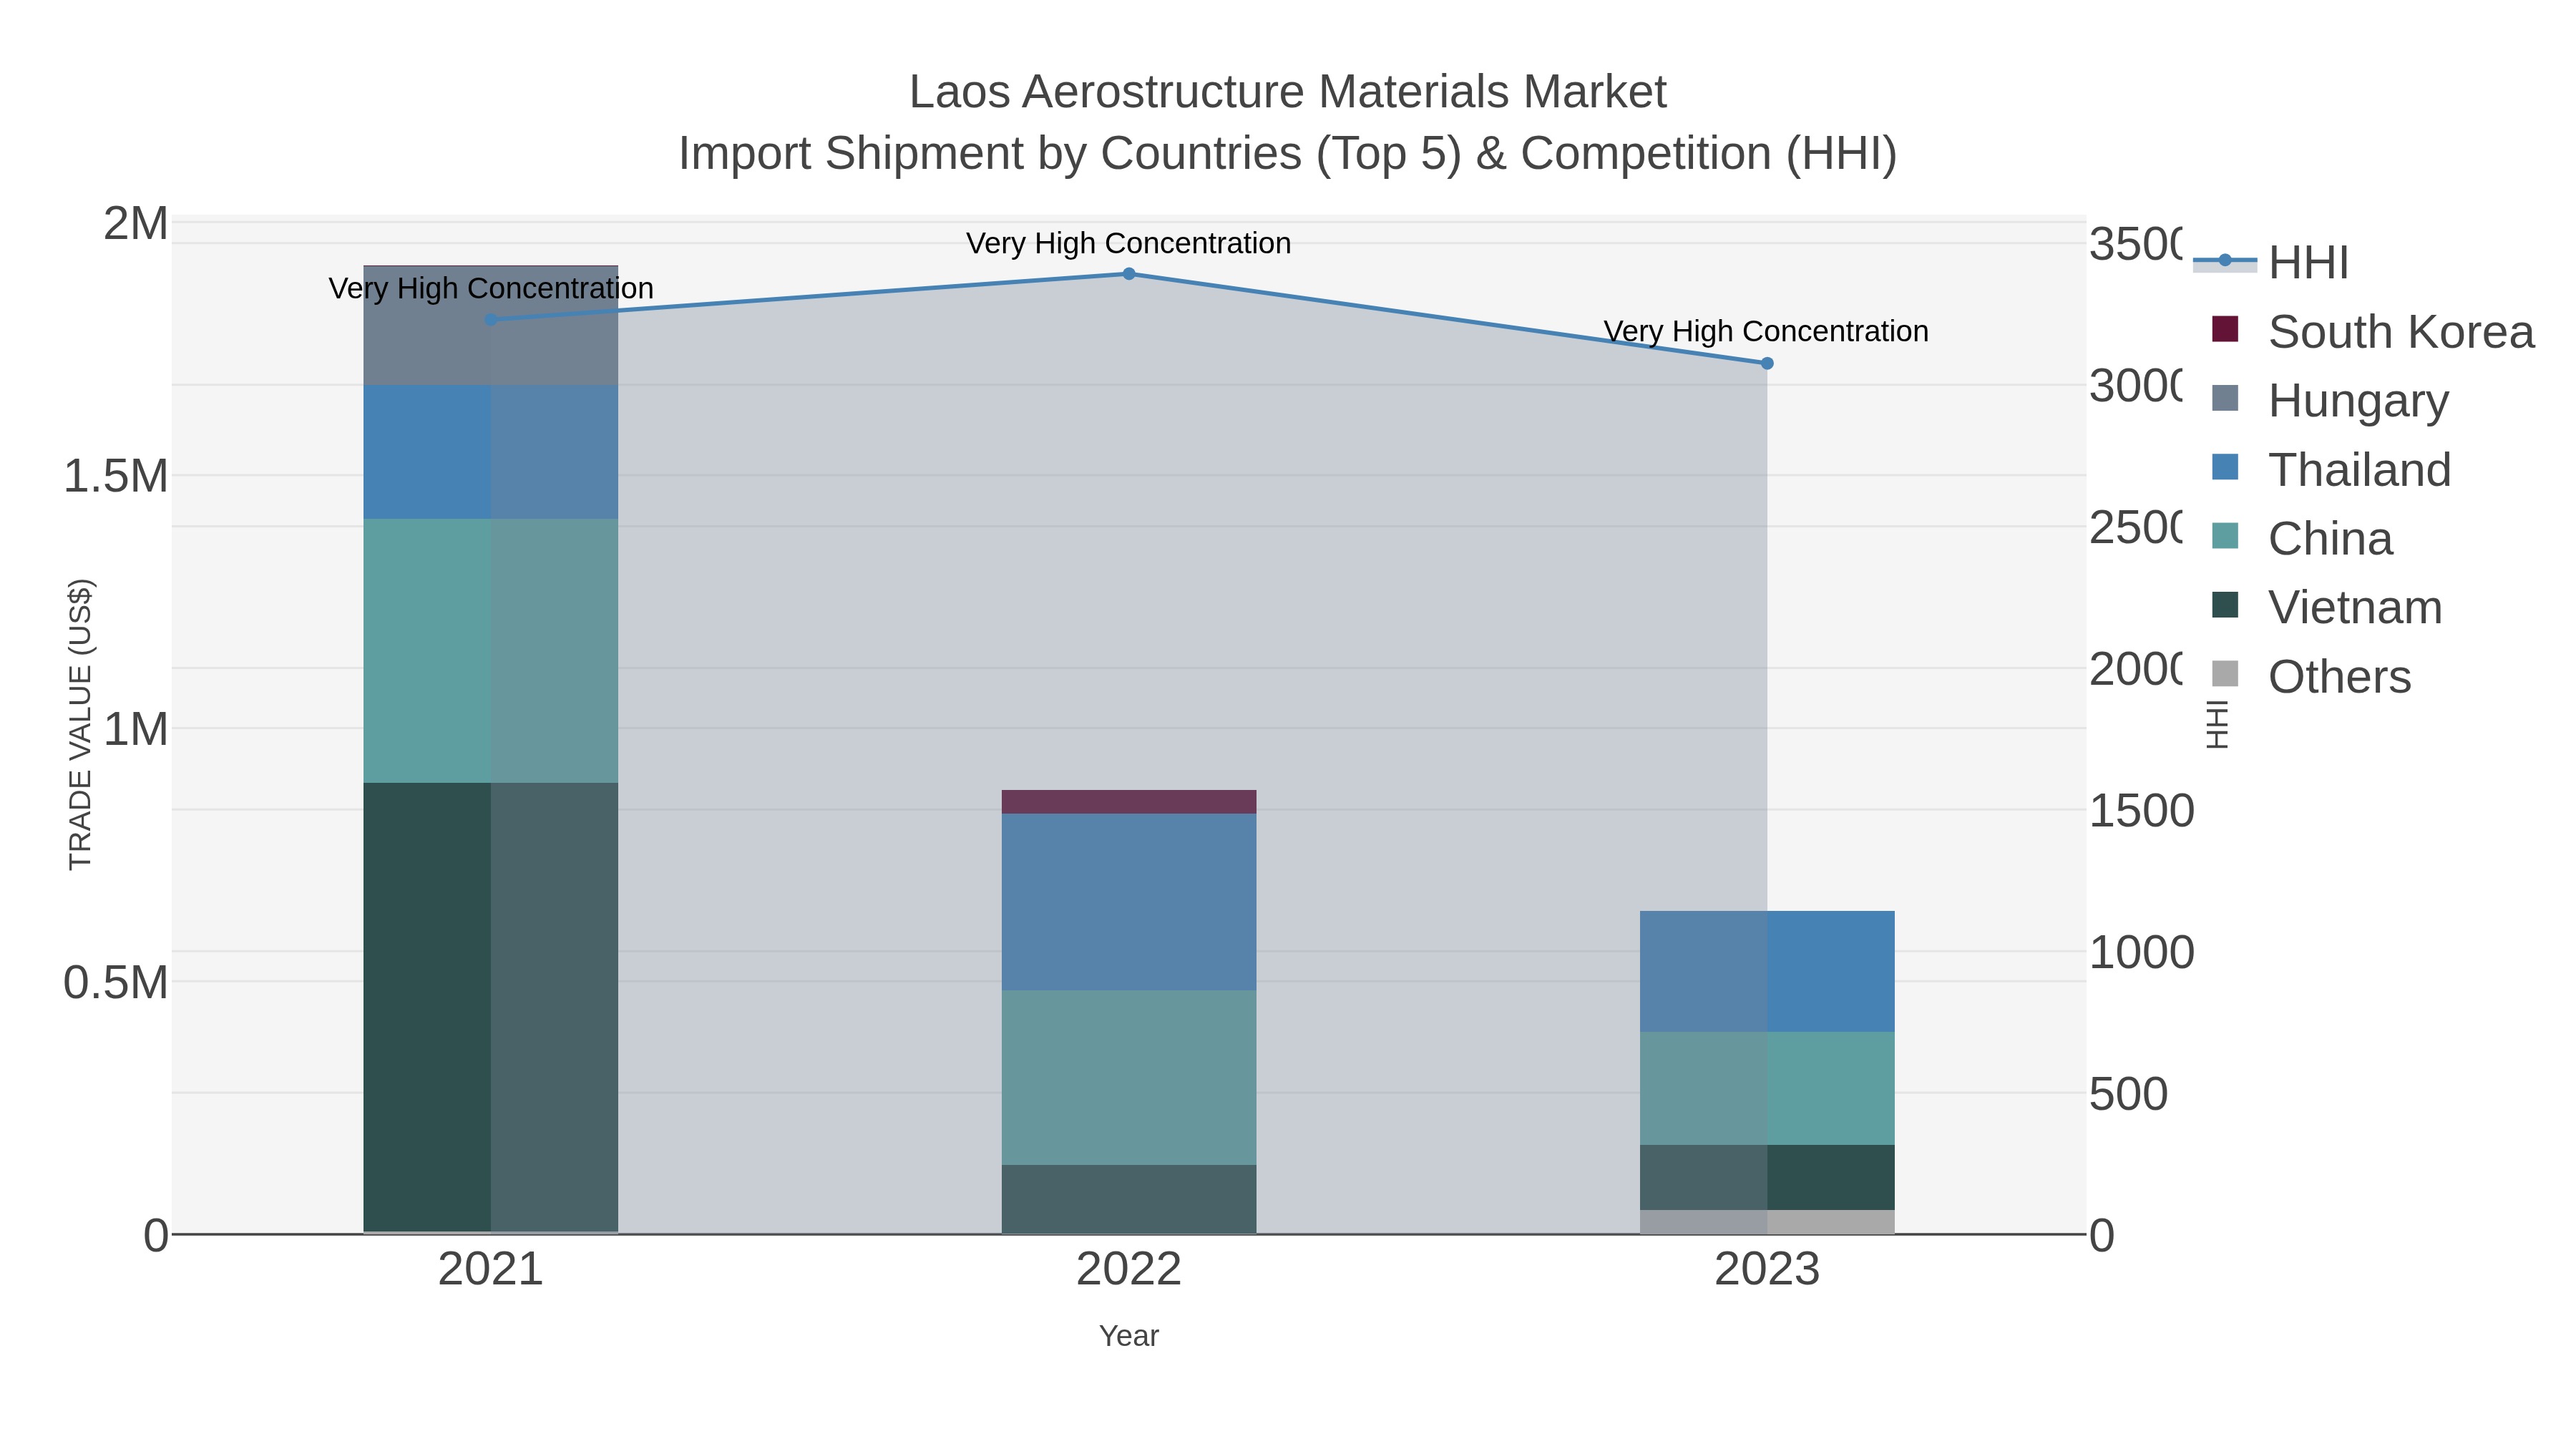Toggle the China legend entry
2576x1449 pixels.
click(2302, 538)
